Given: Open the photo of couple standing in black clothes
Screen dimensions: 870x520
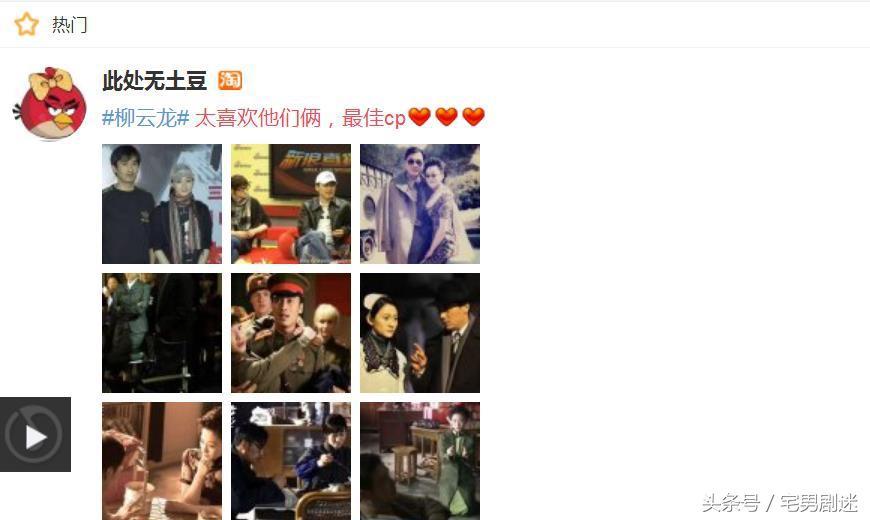Looking at the screenshot, I should (x=162, y=204).
